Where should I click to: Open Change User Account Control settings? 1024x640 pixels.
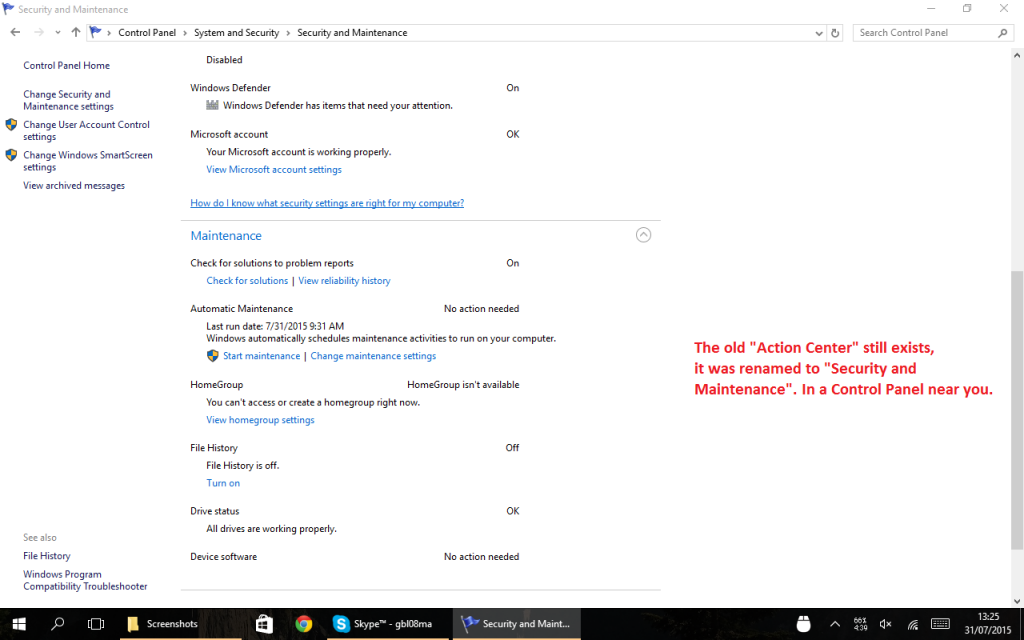click(86, 131)
